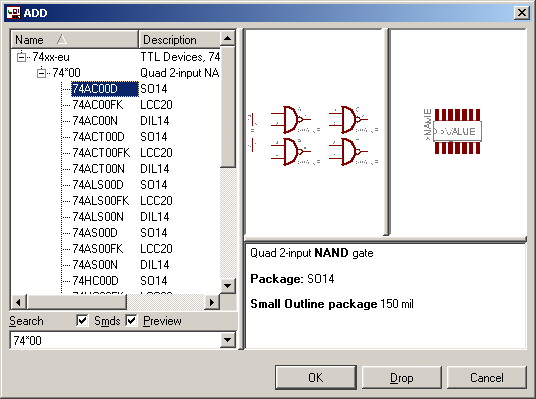Click the LCC20 description of 74AC00FK
This screenshot has height=399, width=536.
click(x=156, y=105)
